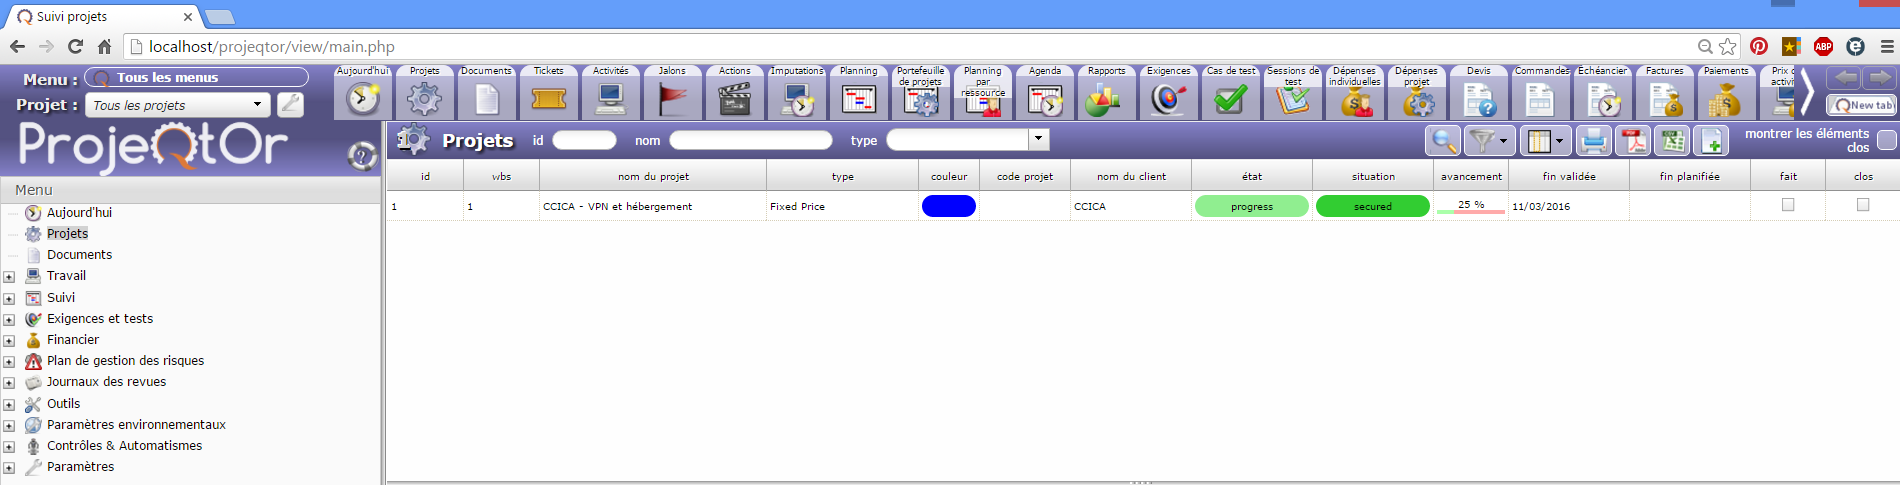Expand the Suivi menu node
This screenshot has width=1900, height=485.
click(x=9, y=298)
